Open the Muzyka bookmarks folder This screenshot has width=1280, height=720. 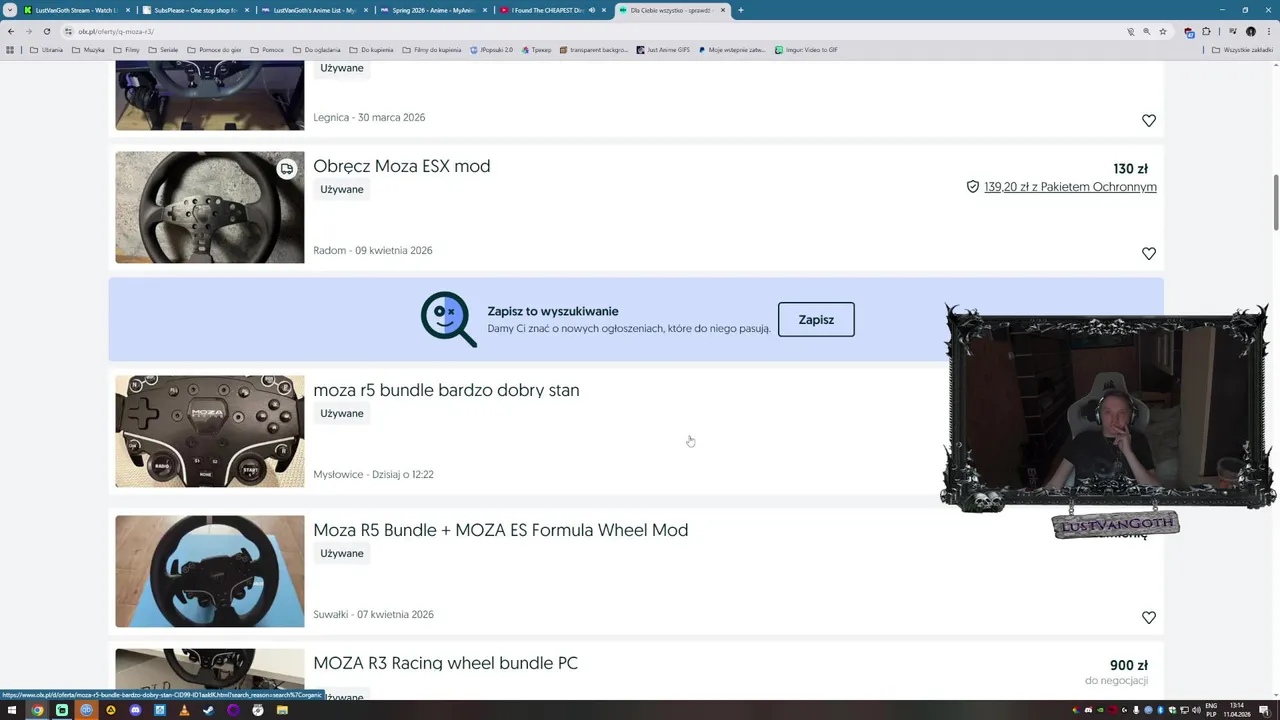pos(88,50)
